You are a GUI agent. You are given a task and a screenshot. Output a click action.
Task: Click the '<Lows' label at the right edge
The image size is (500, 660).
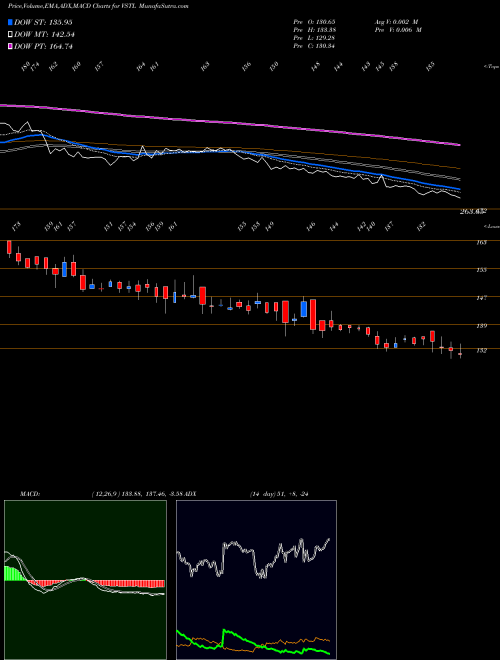(x=491, y=226)
